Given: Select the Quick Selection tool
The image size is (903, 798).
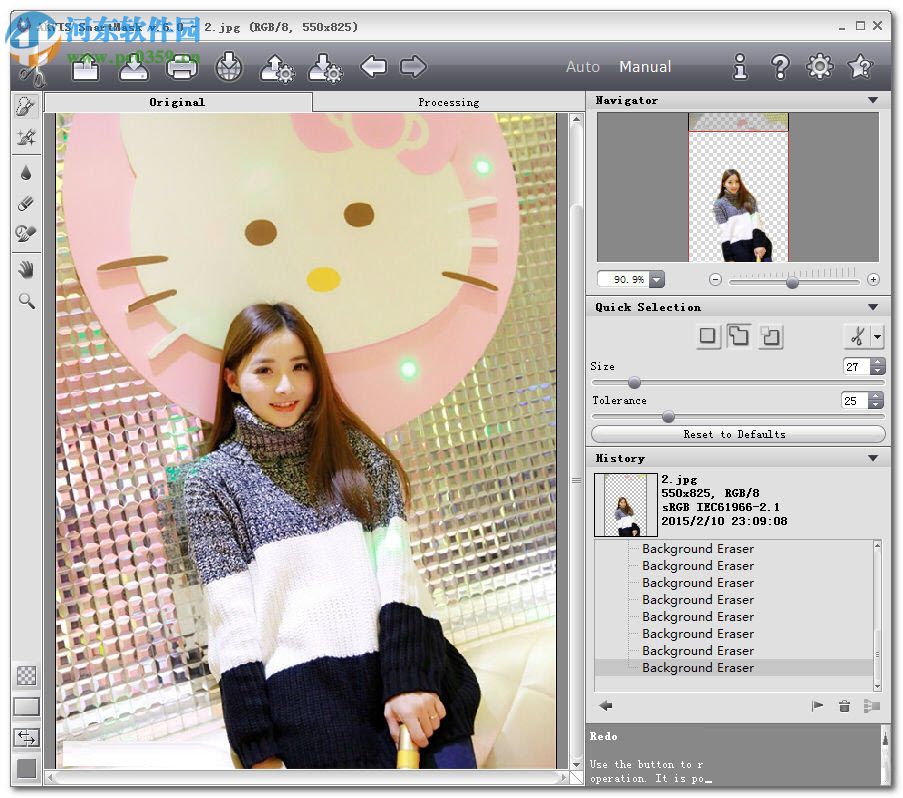Looking at the screenshot, I should 25,106.
